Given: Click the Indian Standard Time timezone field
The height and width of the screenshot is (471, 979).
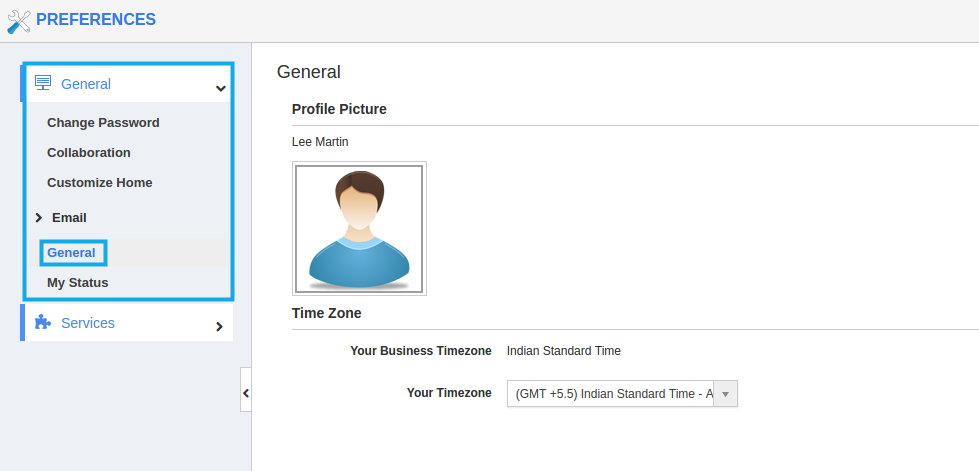Looking at the screenshot, I should point(622,394).
